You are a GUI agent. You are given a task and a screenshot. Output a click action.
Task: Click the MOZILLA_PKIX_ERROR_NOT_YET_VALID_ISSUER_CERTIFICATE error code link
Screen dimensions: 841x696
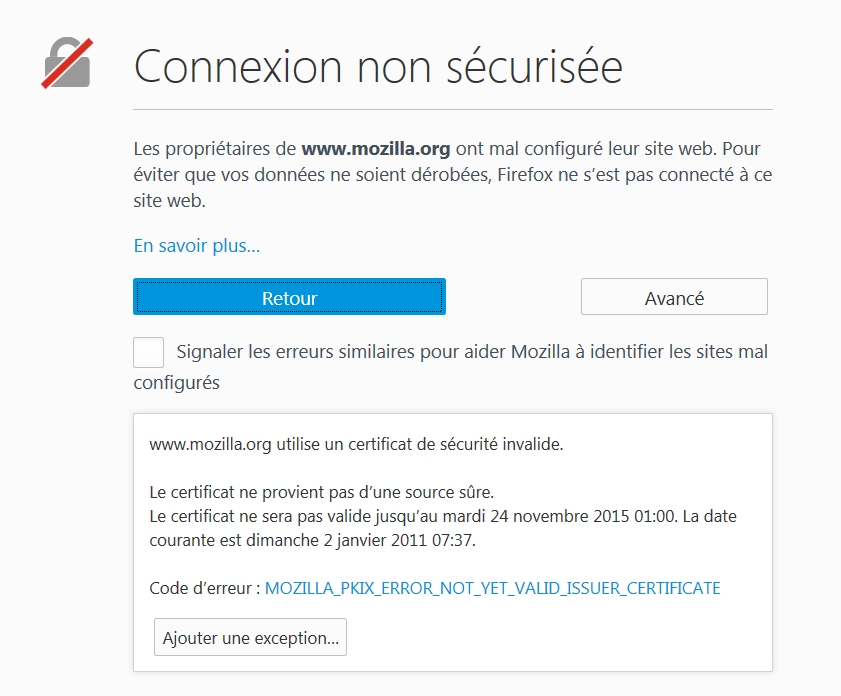coord(492,588)
